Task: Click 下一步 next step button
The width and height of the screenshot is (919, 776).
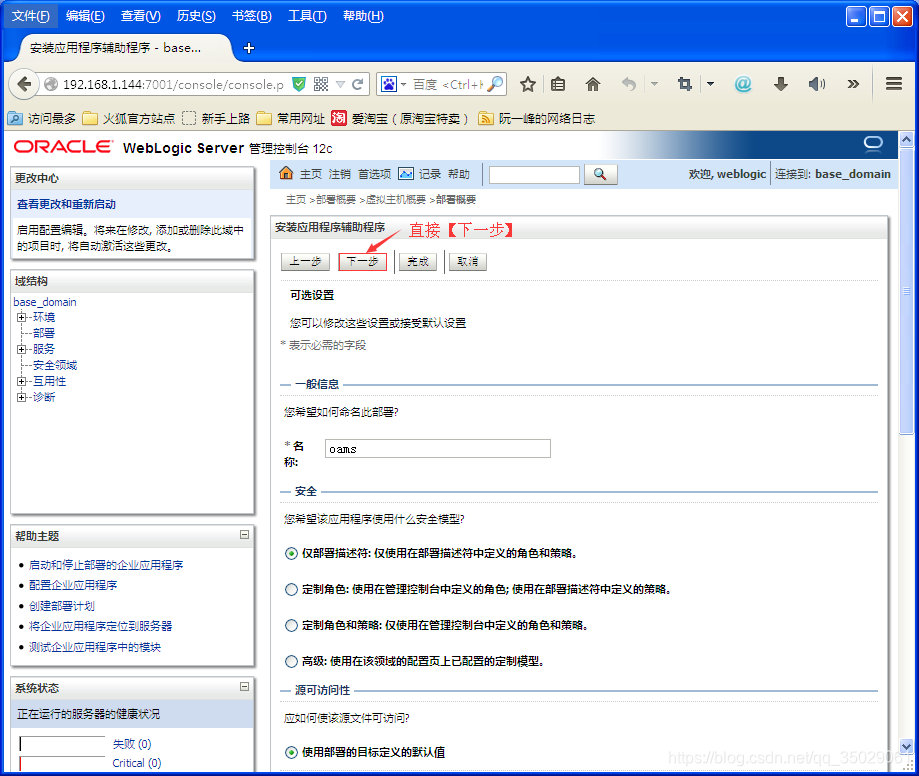Action: (x=363, y=261)
